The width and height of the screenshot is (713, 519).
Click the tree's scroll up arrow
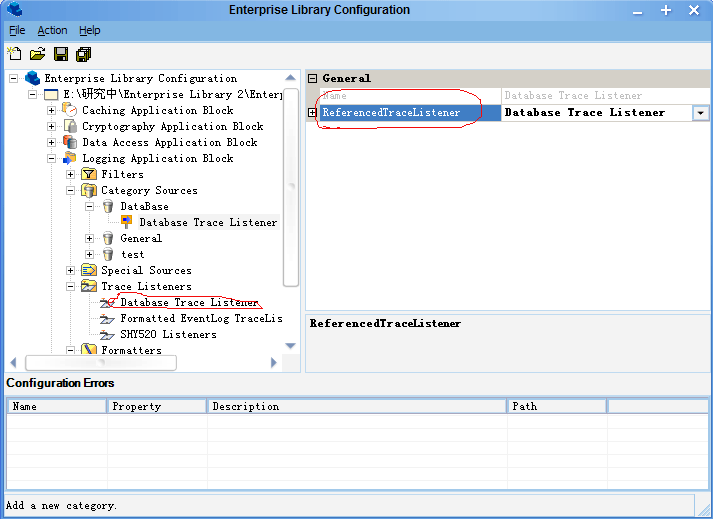(x=291, y=78)
